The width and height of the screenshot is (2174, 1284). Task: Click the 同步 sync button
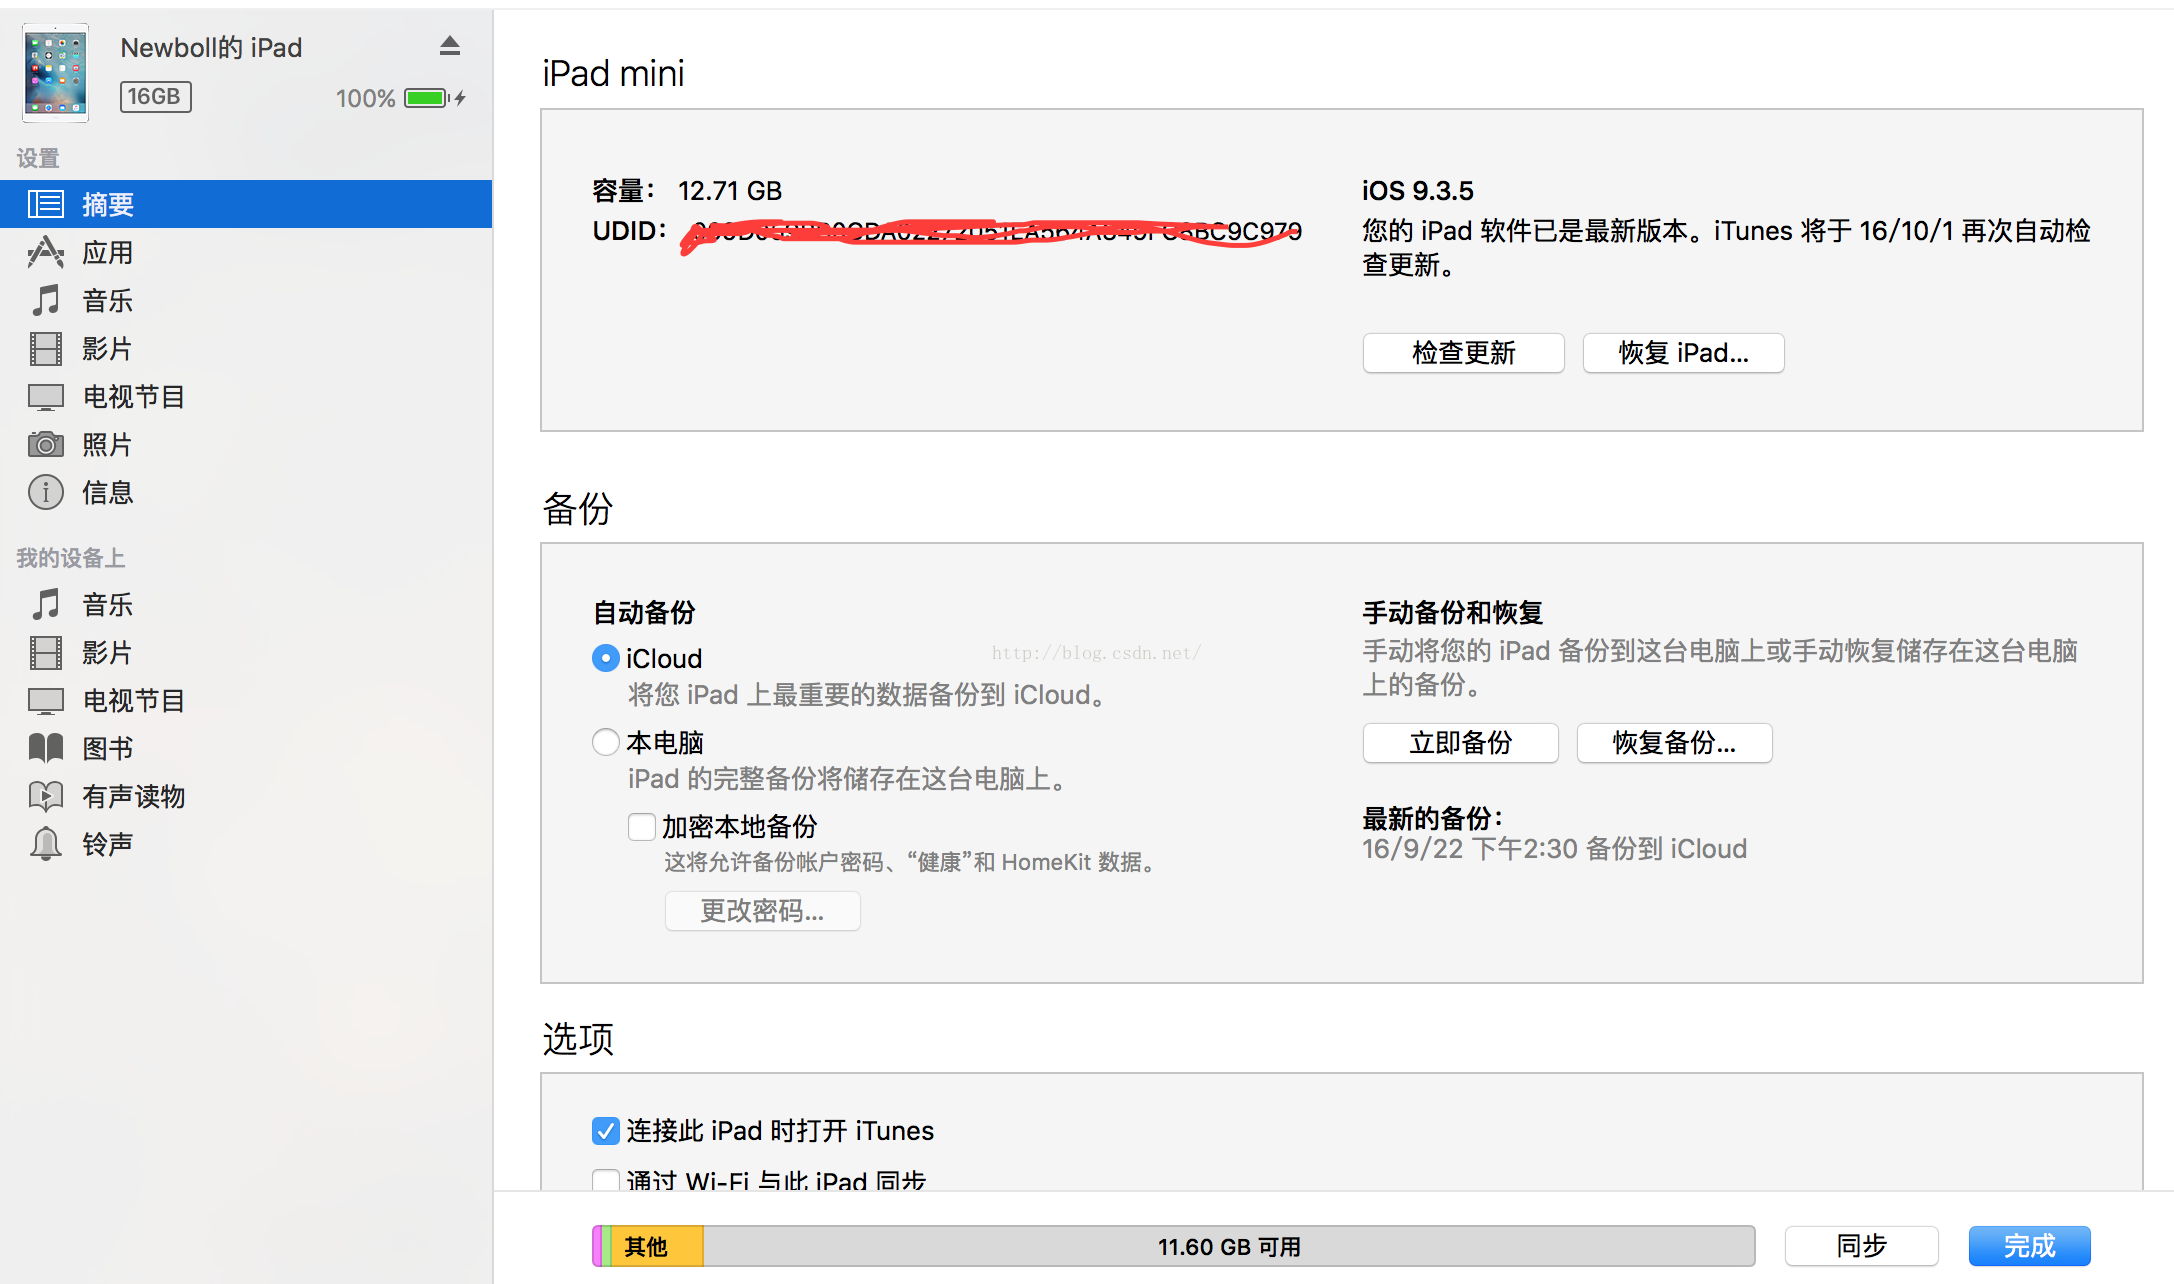tap(1861, 1246)
